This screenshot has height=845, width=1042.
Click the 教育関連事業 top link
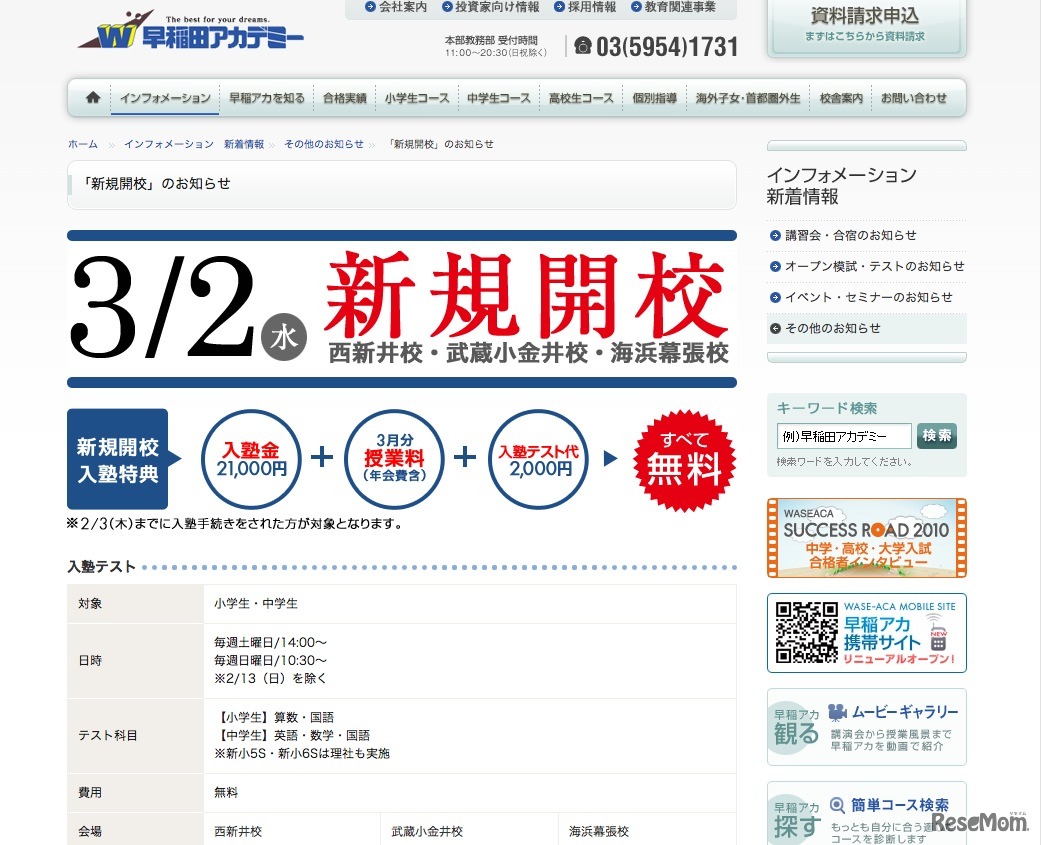[680, 7]
